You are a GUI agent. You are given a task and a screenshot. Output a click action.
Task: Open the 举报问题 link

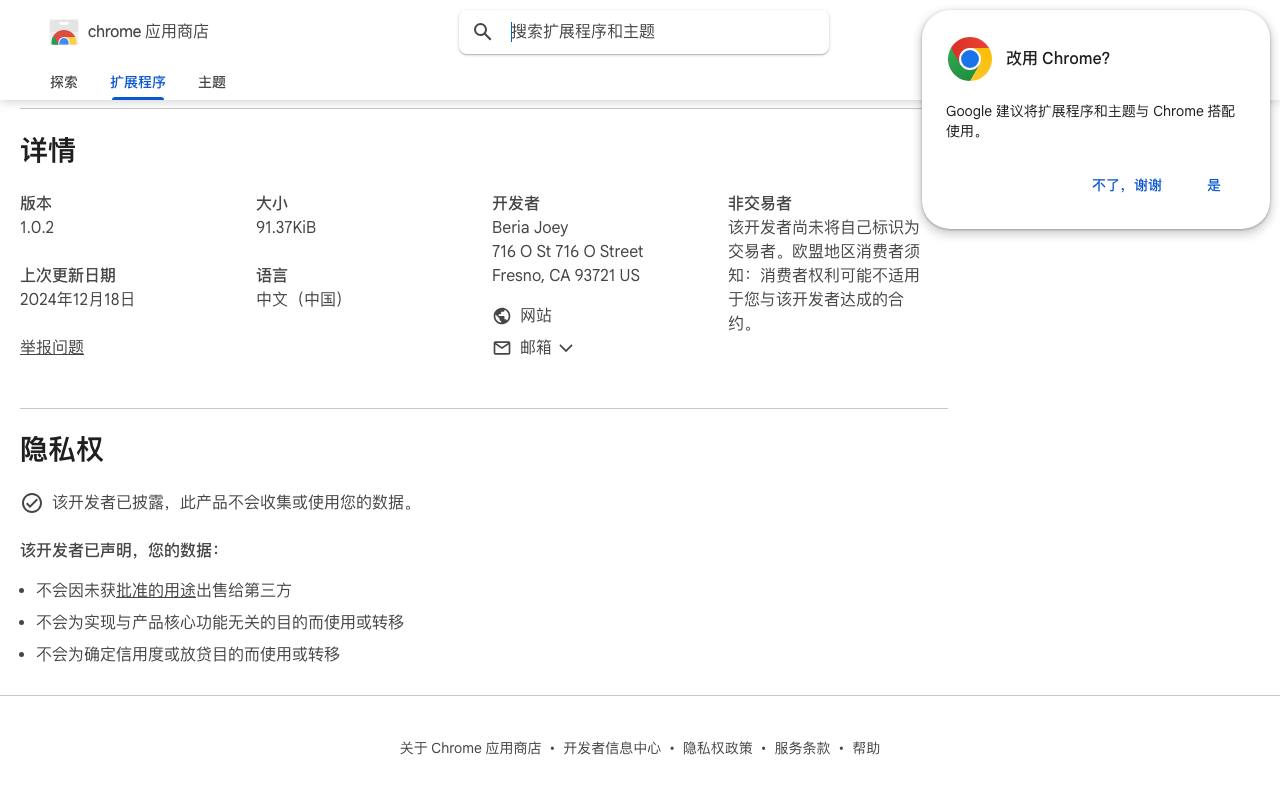click(x=52, y=347)
